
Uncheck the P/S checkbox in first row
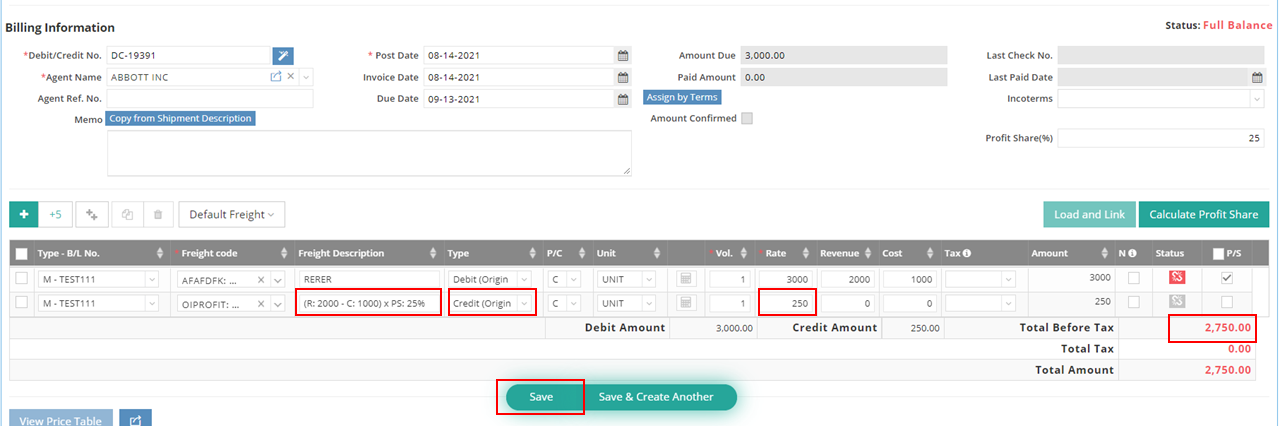(x=1226, y=278)
